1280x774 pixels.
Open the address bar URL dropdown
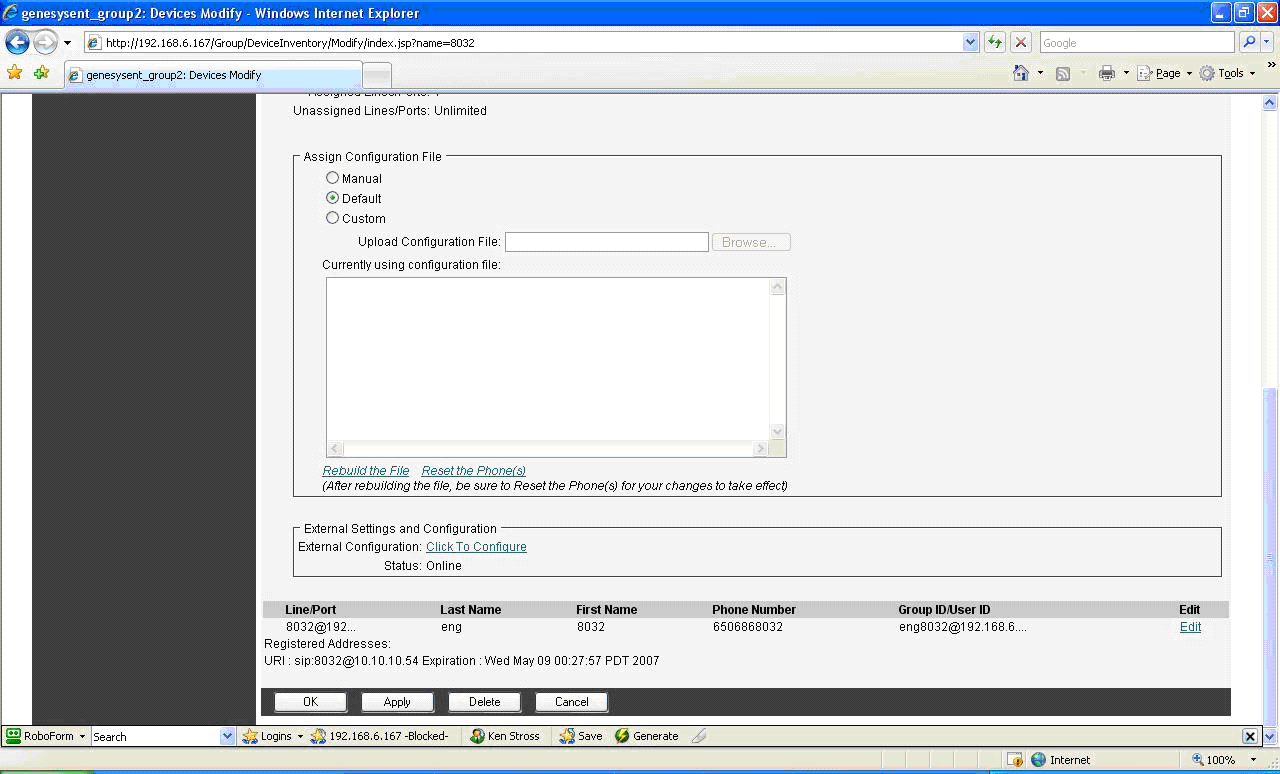(970, 43)
